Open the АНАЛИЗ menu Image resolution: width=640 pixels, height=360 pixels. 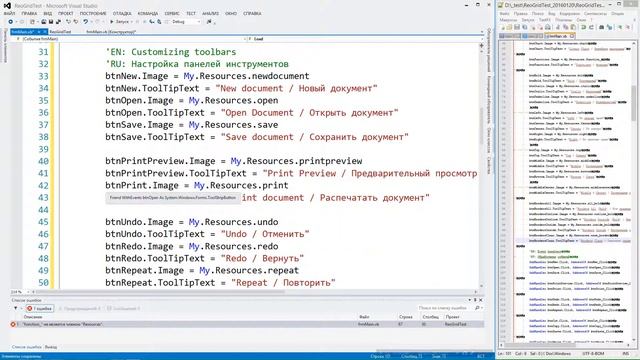click(x=210, y=13)
